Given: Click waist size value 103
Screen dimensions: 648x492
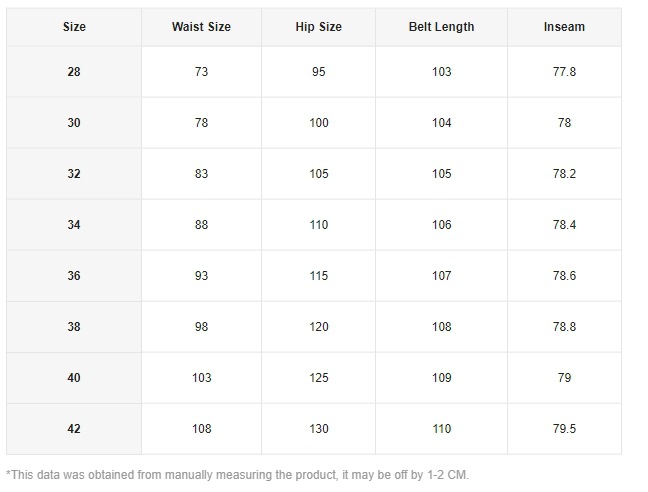Looking at the screenshot, I should (x=201, y=378).
